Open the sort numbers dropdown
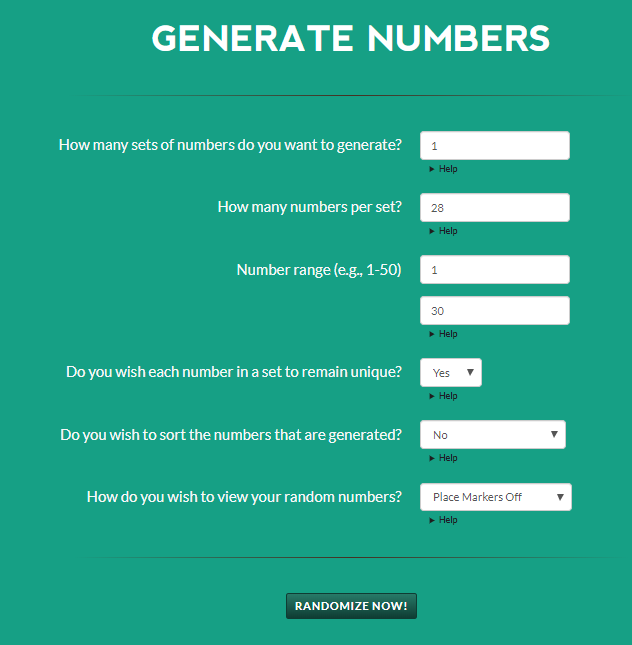 [493, 435]
